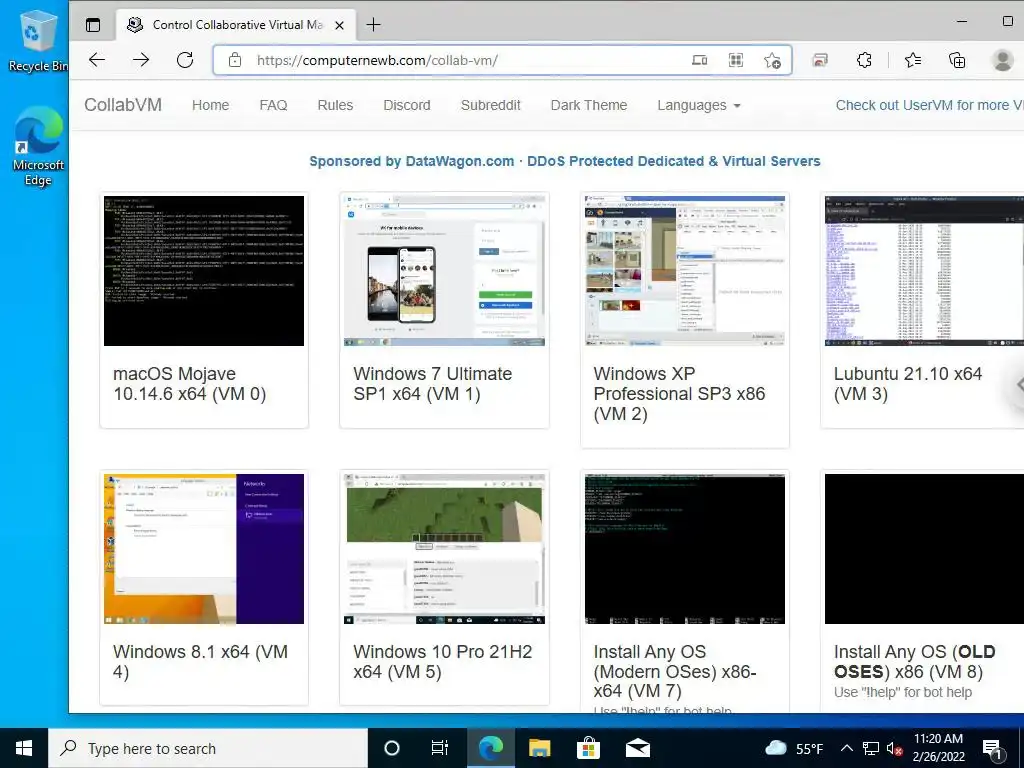Open the Windows 10 Pro 21H2 VM 5 thumbnail
Viewport: 1024px width, 768px height.
[444, 549]
